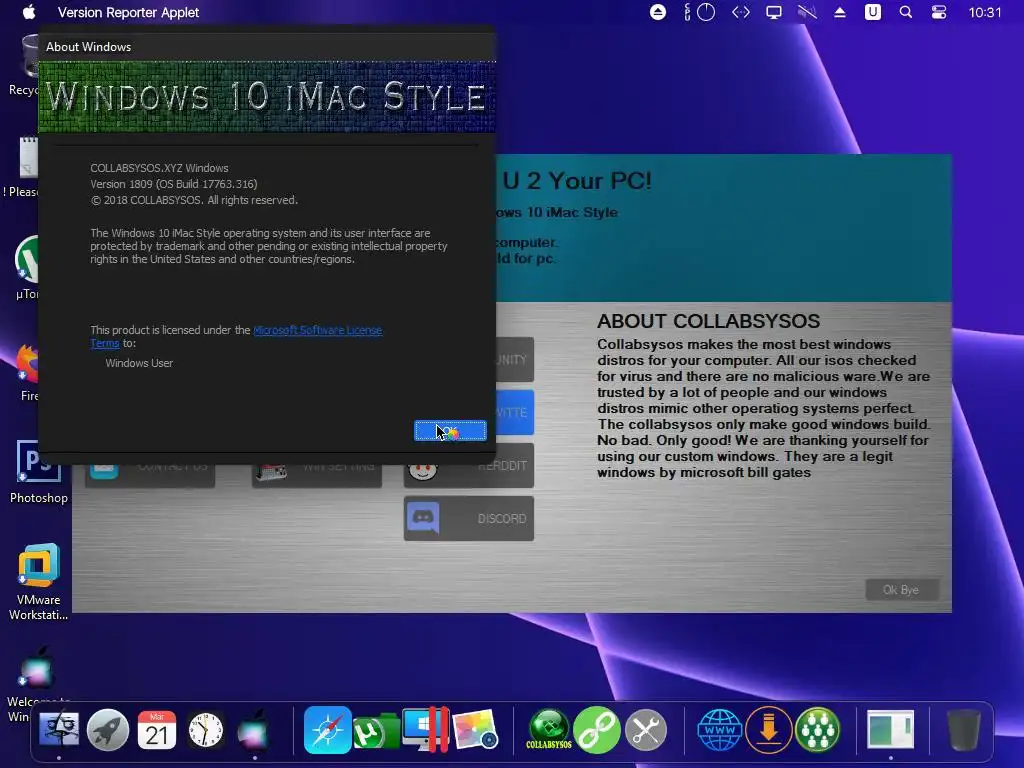The image size is (1024, 768).
Task: Open the Control Center toggles icon
Action: [x=939, y=12]
